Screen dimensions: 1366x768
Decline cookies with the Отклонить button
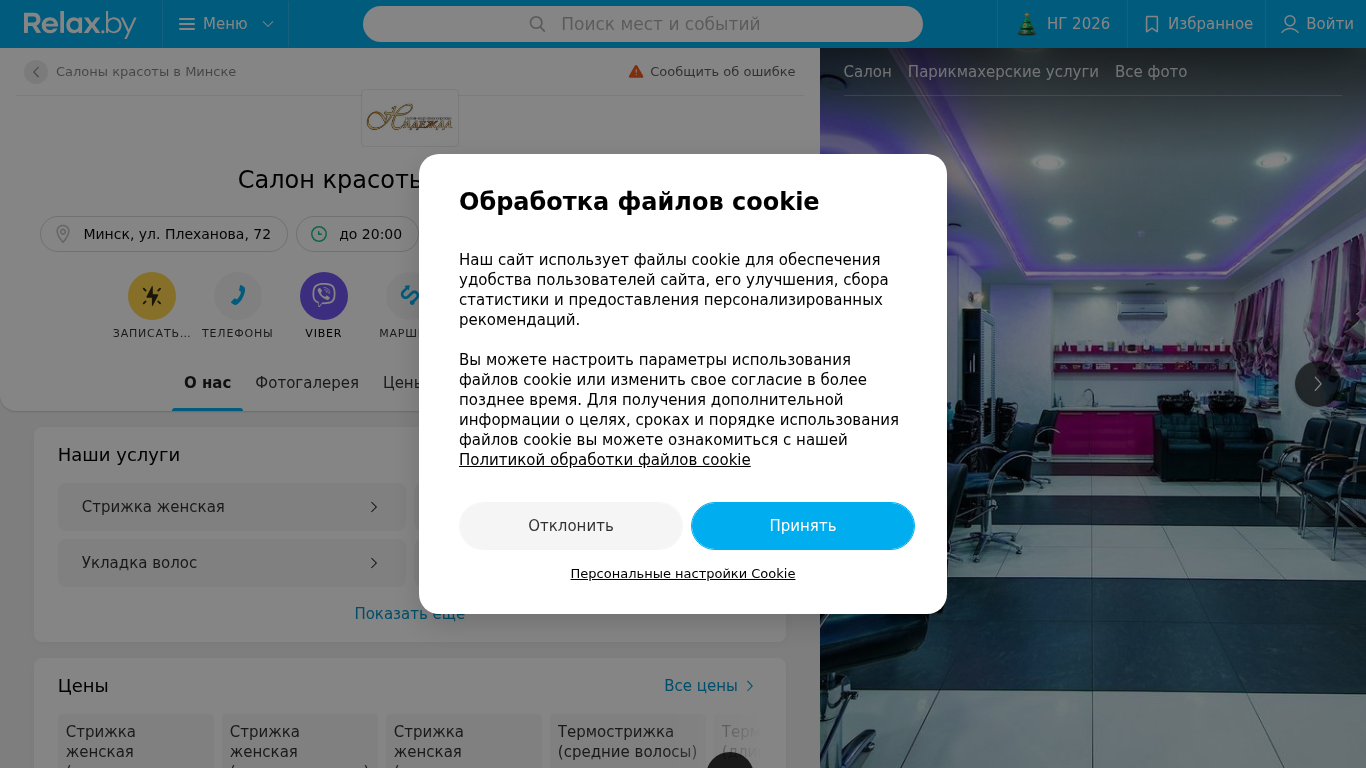[x=571, y=526]
